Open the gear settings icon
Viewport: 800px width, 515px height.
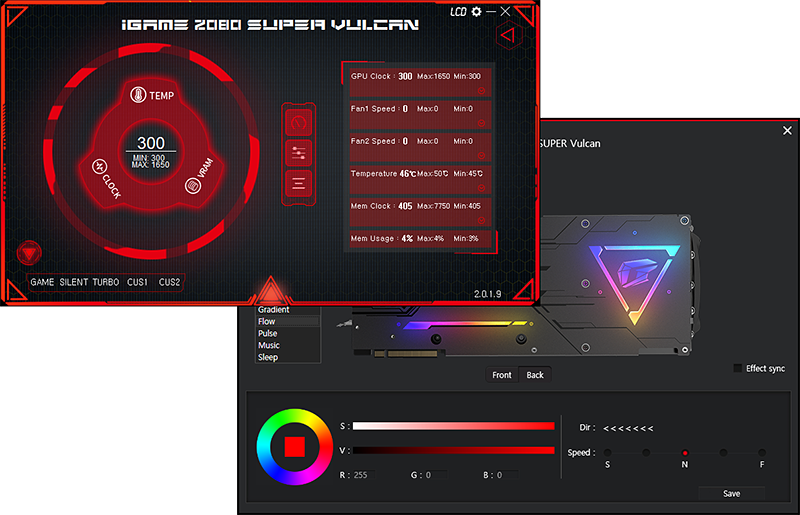pos(476,11)
